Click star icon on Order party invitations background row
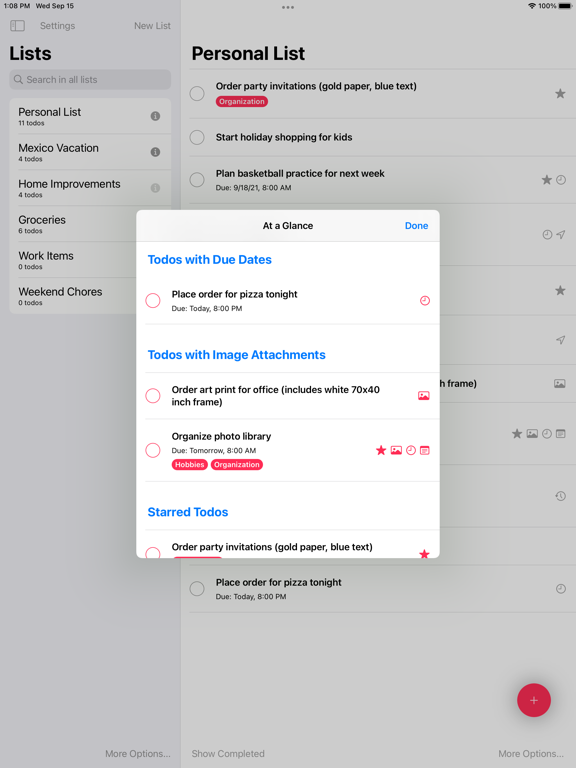The width and height of the screenshot is (576, 768). [560, 94]
